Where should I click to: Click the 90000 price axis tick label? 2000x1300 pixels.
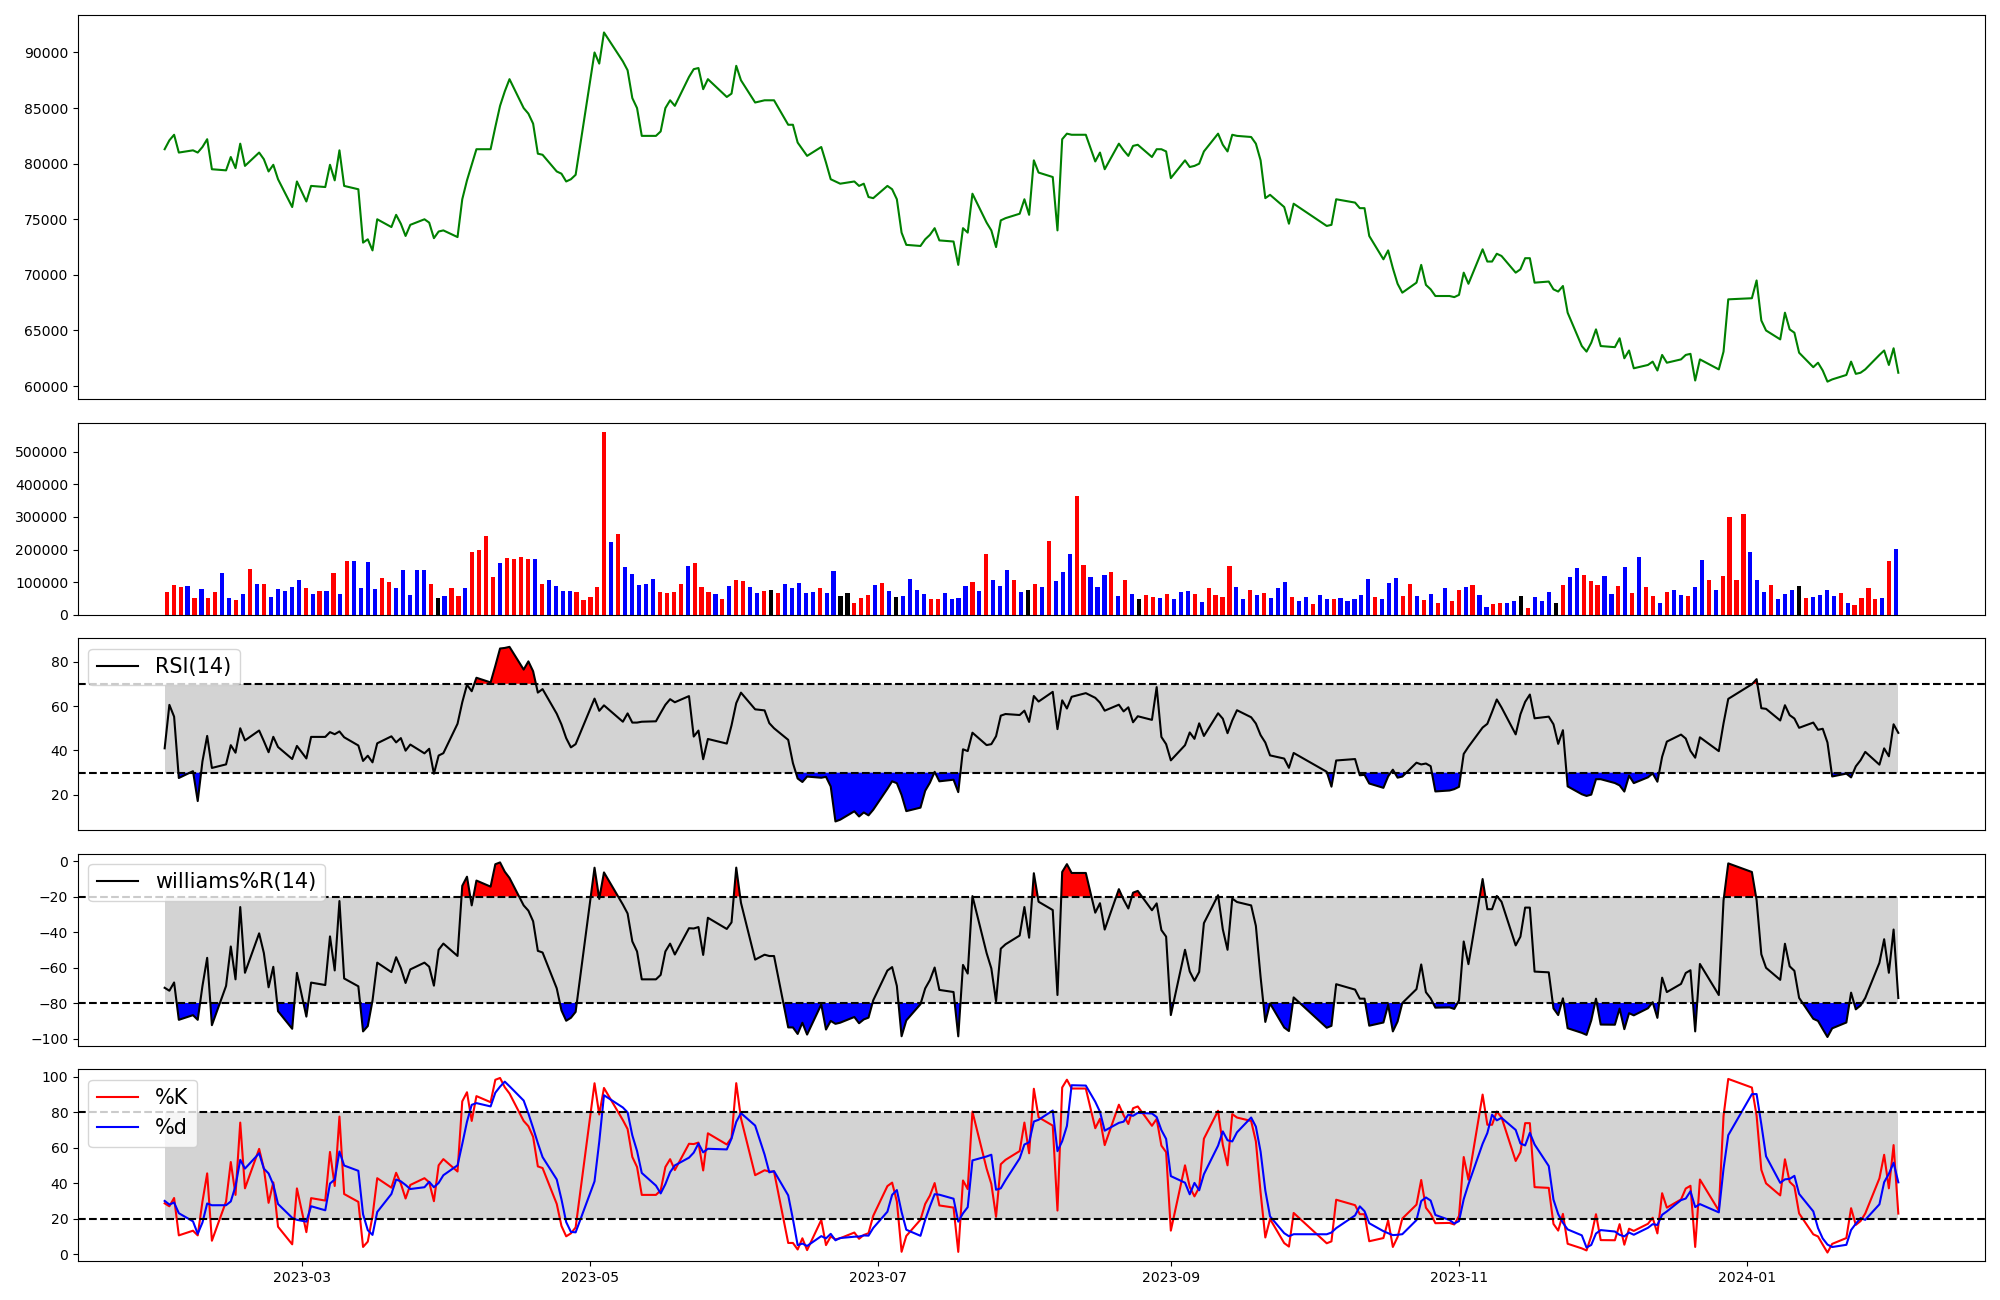coord(46,53)
